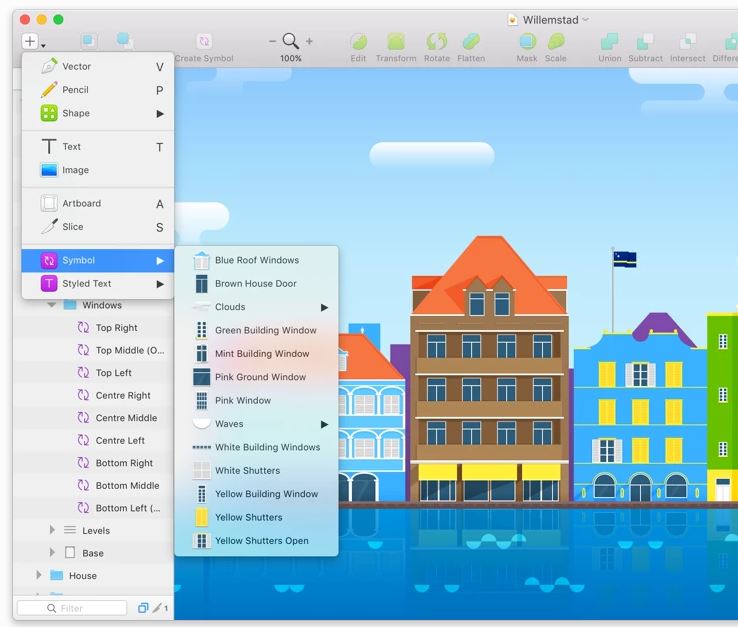Select the Centre Right symbol layer
Image resolution: width=738 pixels, height=627 pixels.
94,395
